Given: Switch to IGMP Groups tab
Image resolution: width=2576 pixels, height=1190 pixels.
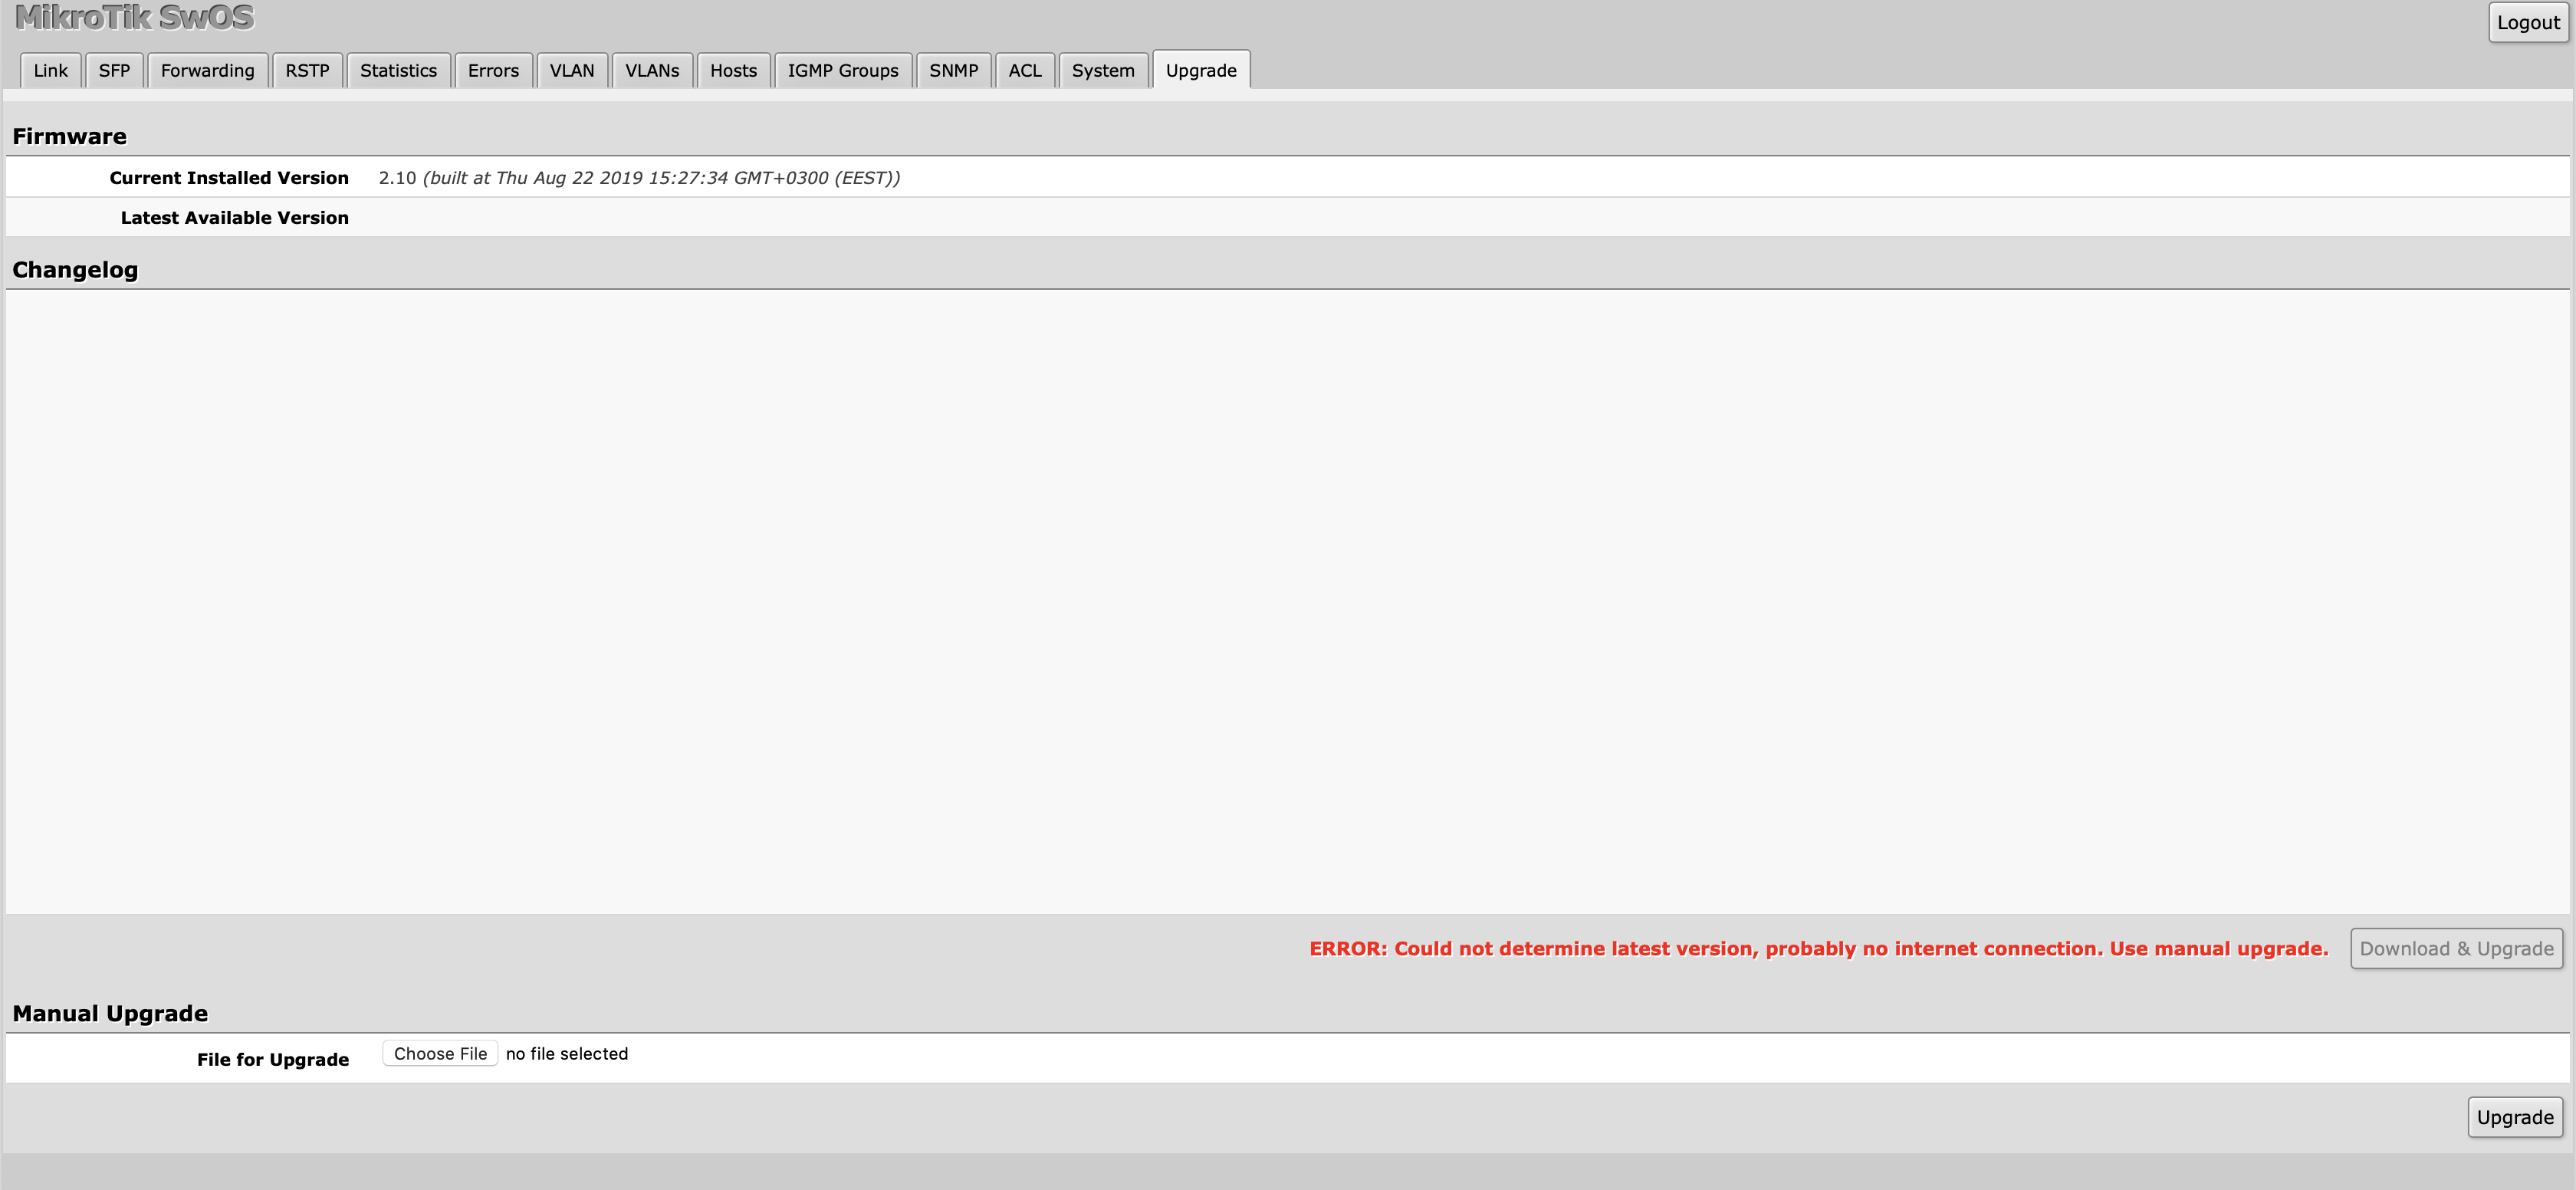Looking at the screenshot, I should [843, 70].
